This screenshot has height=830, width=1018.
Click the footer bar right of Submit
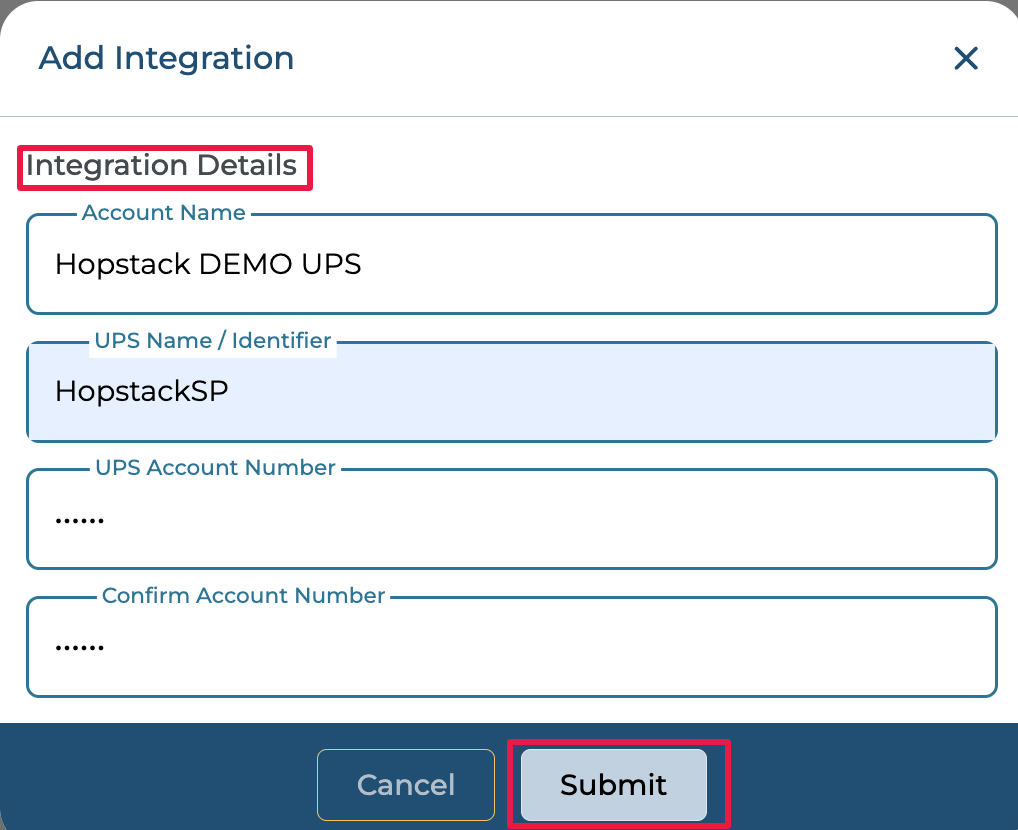pyautogui.click(x=870, y=780)
